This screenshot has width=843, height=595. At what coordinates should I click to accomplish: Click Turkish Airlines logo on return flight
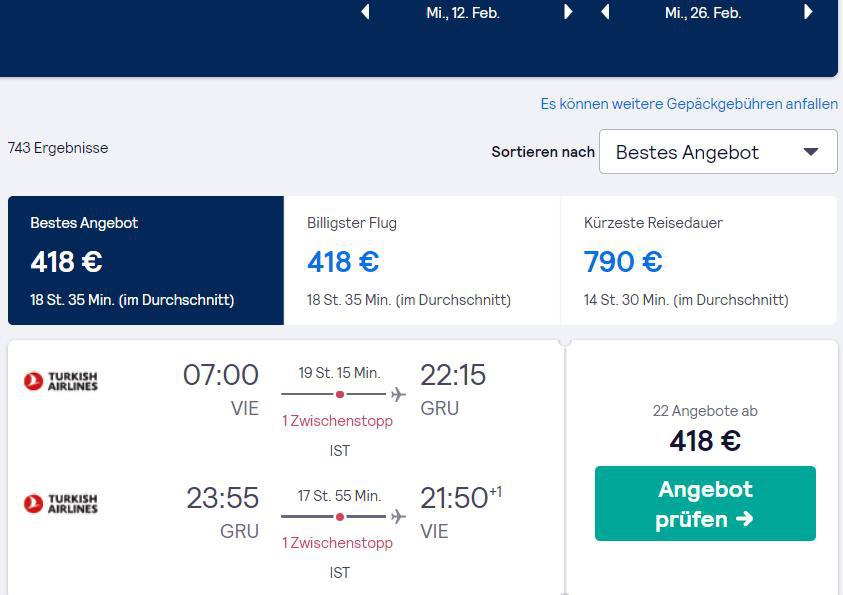click(61, 503)
